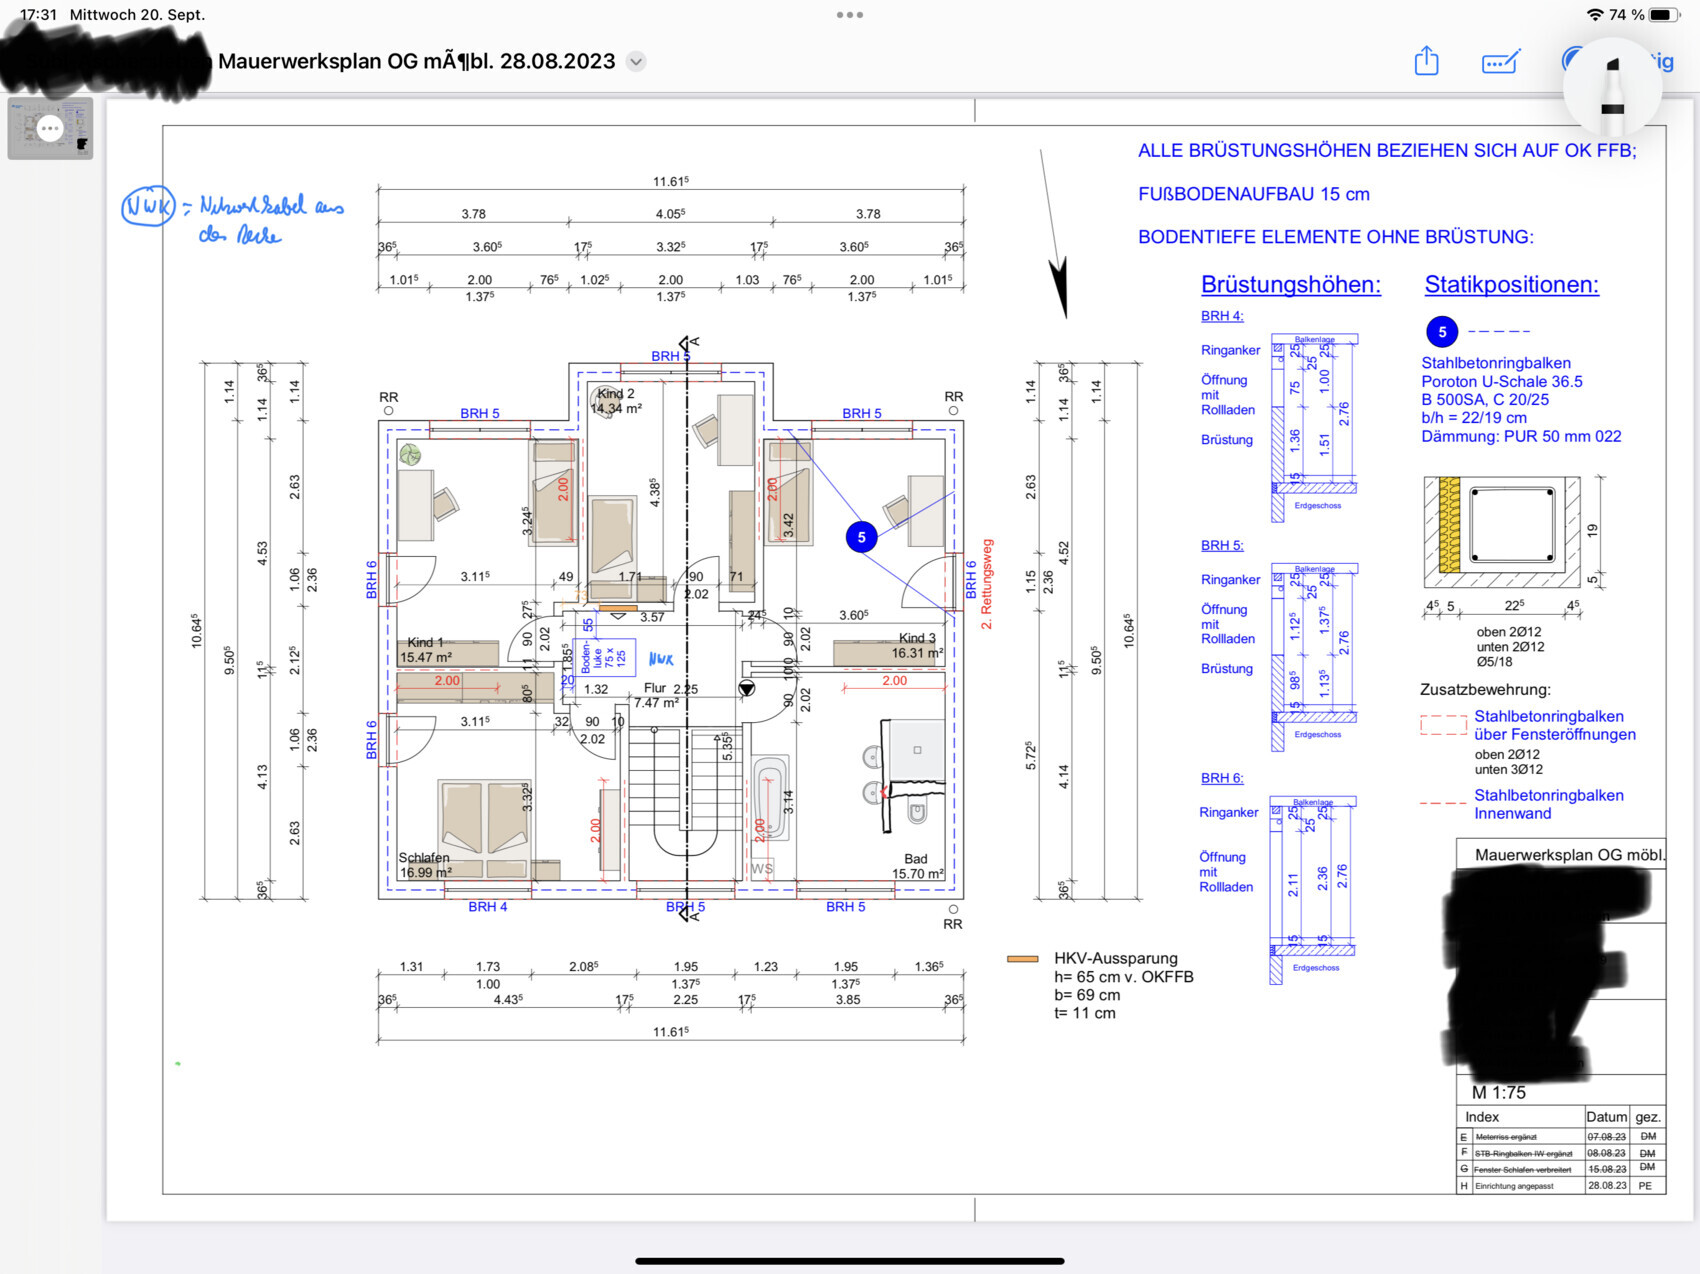Viewport: 1700px width, 1274px height.
Task: Tap the Fertig button behind the pencil palette
Action: 1661,62
